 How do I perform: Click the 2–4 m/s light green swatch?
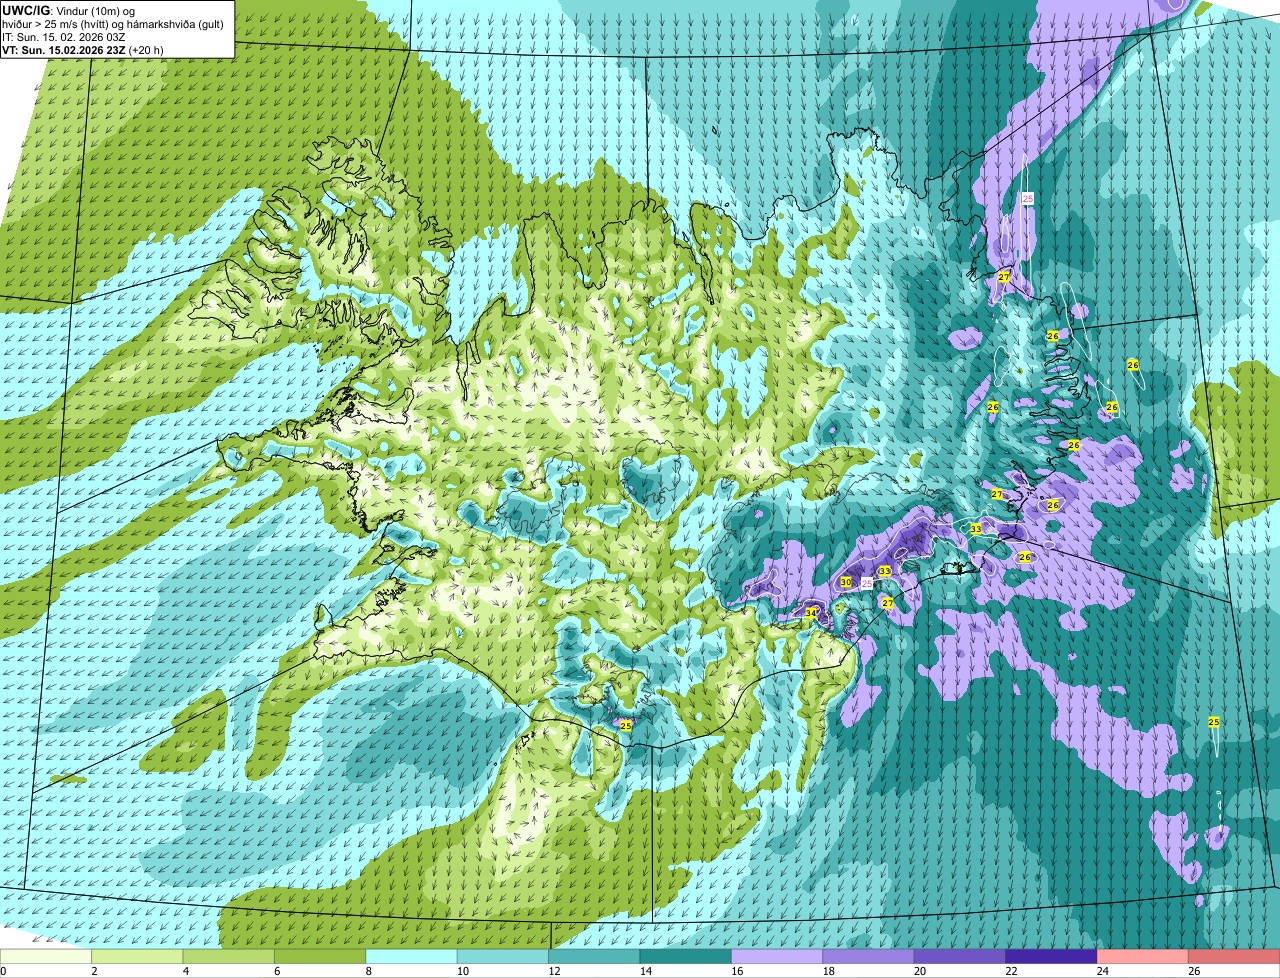[x=138, y=956]
